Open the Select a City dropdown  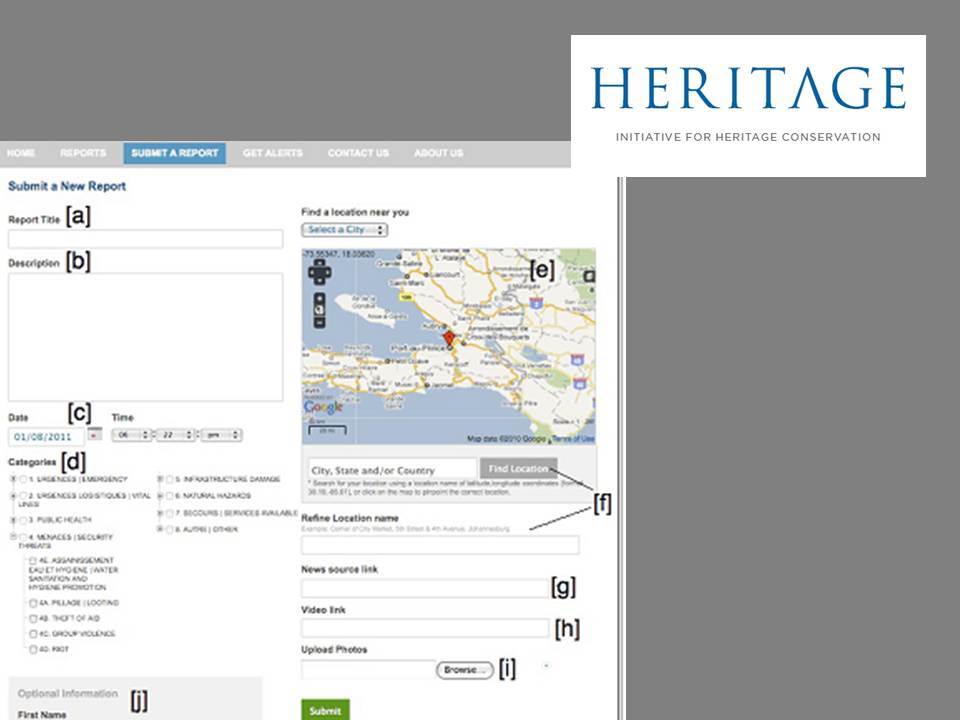click(x=345, y=230)
